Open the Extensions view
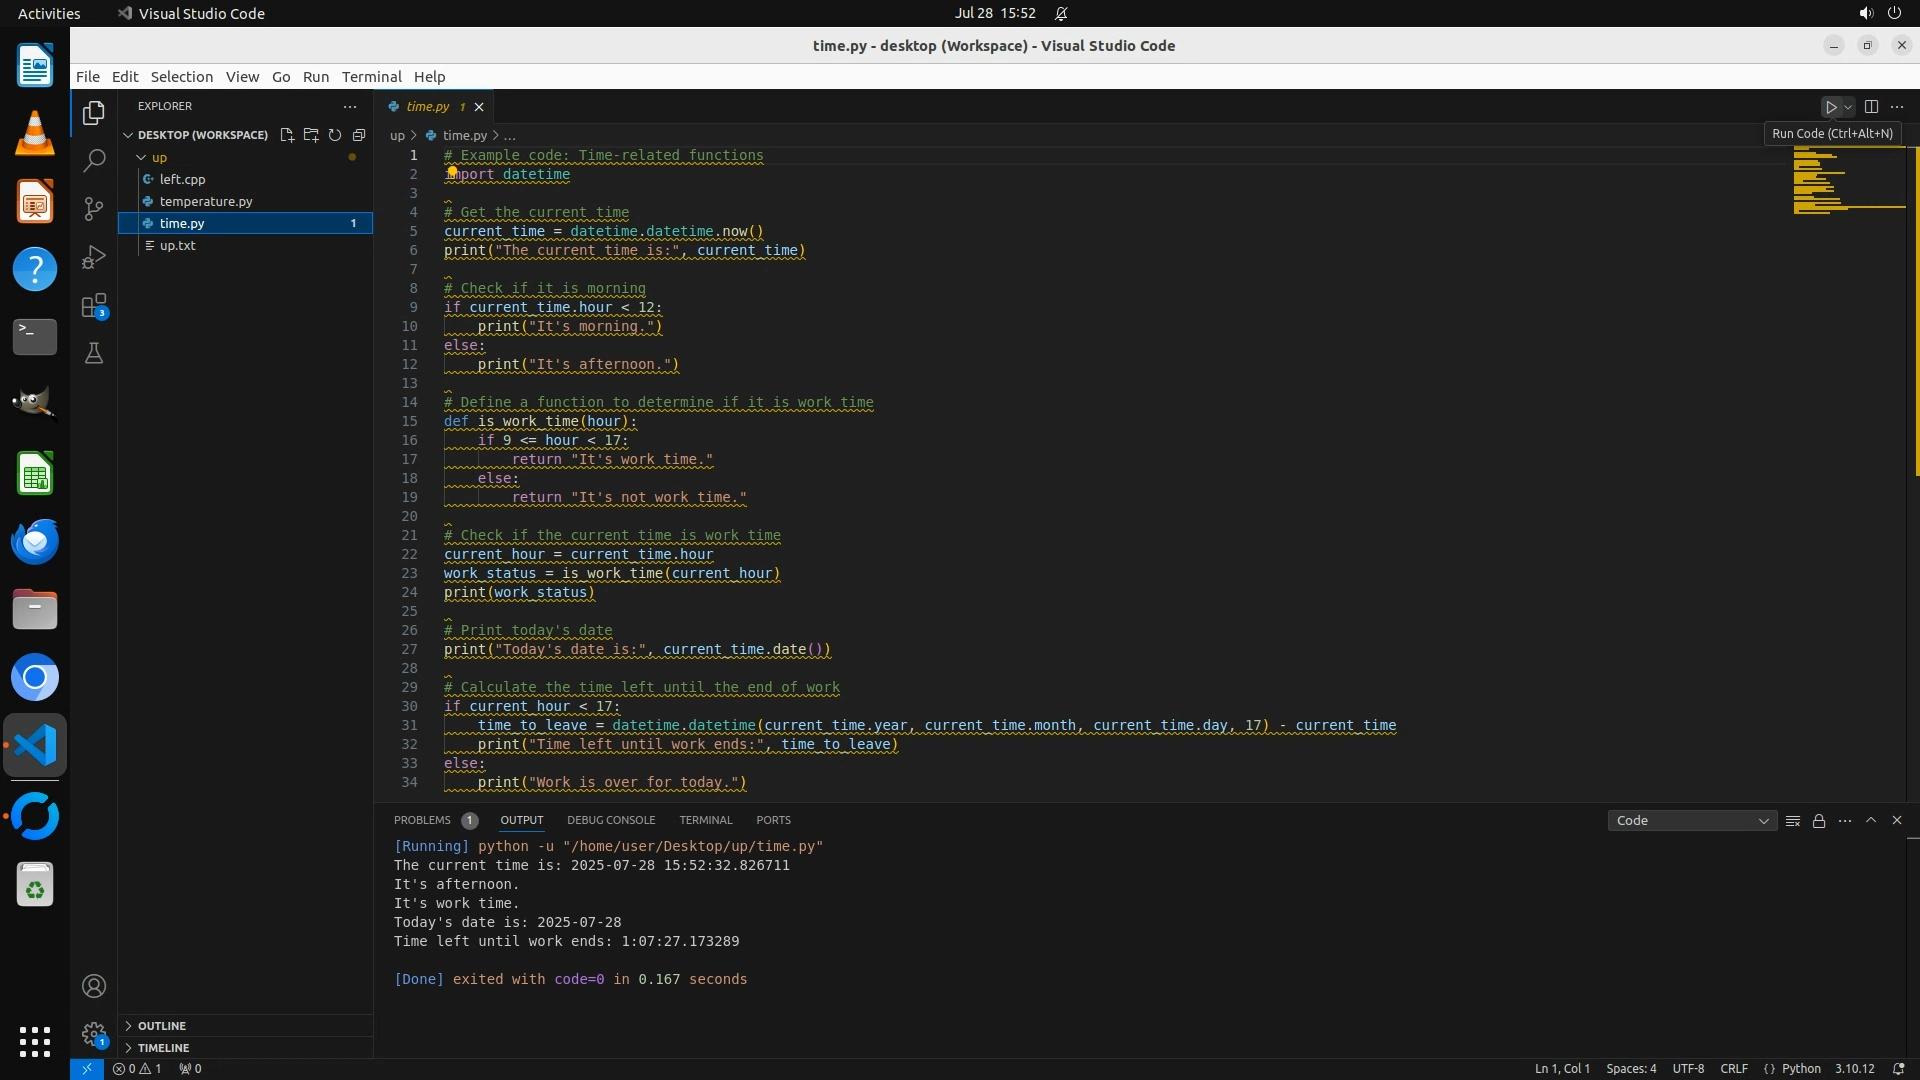The image size is (1920, 1080). pos(94,306)
